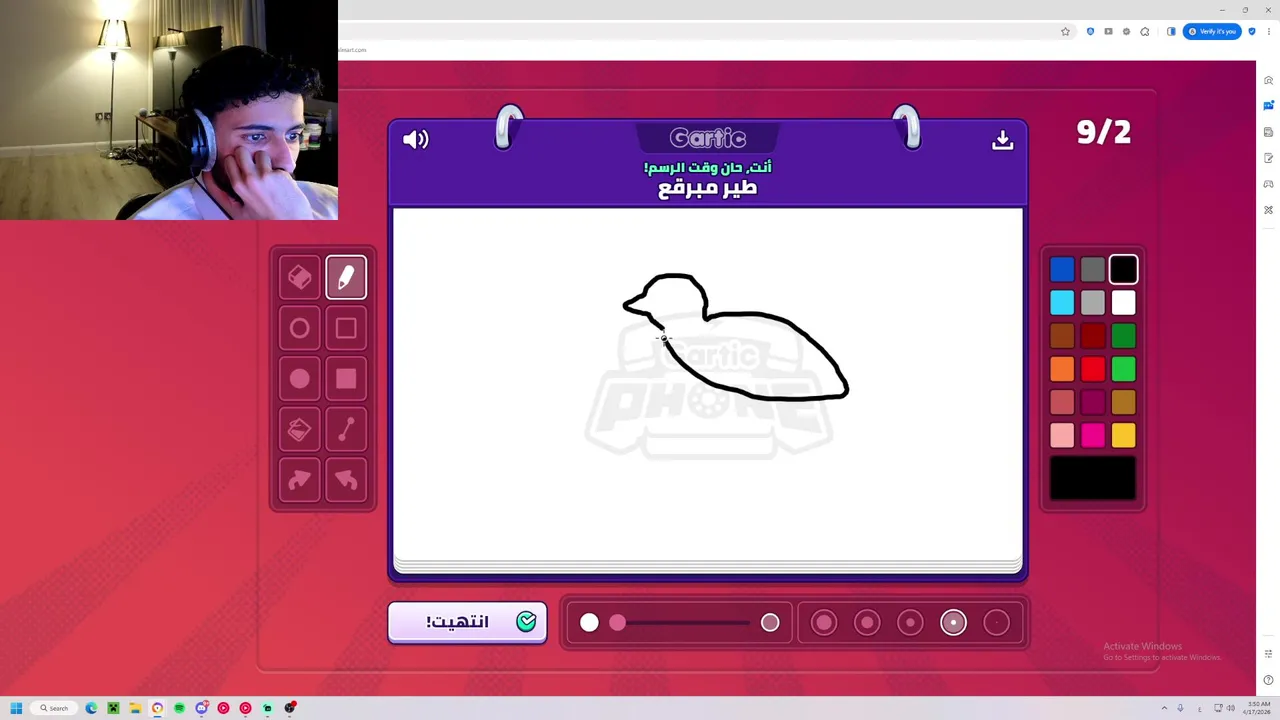Pick the light pink color swatch
The height and width of the screenshot is (720, 1280).
(1062, 435)
